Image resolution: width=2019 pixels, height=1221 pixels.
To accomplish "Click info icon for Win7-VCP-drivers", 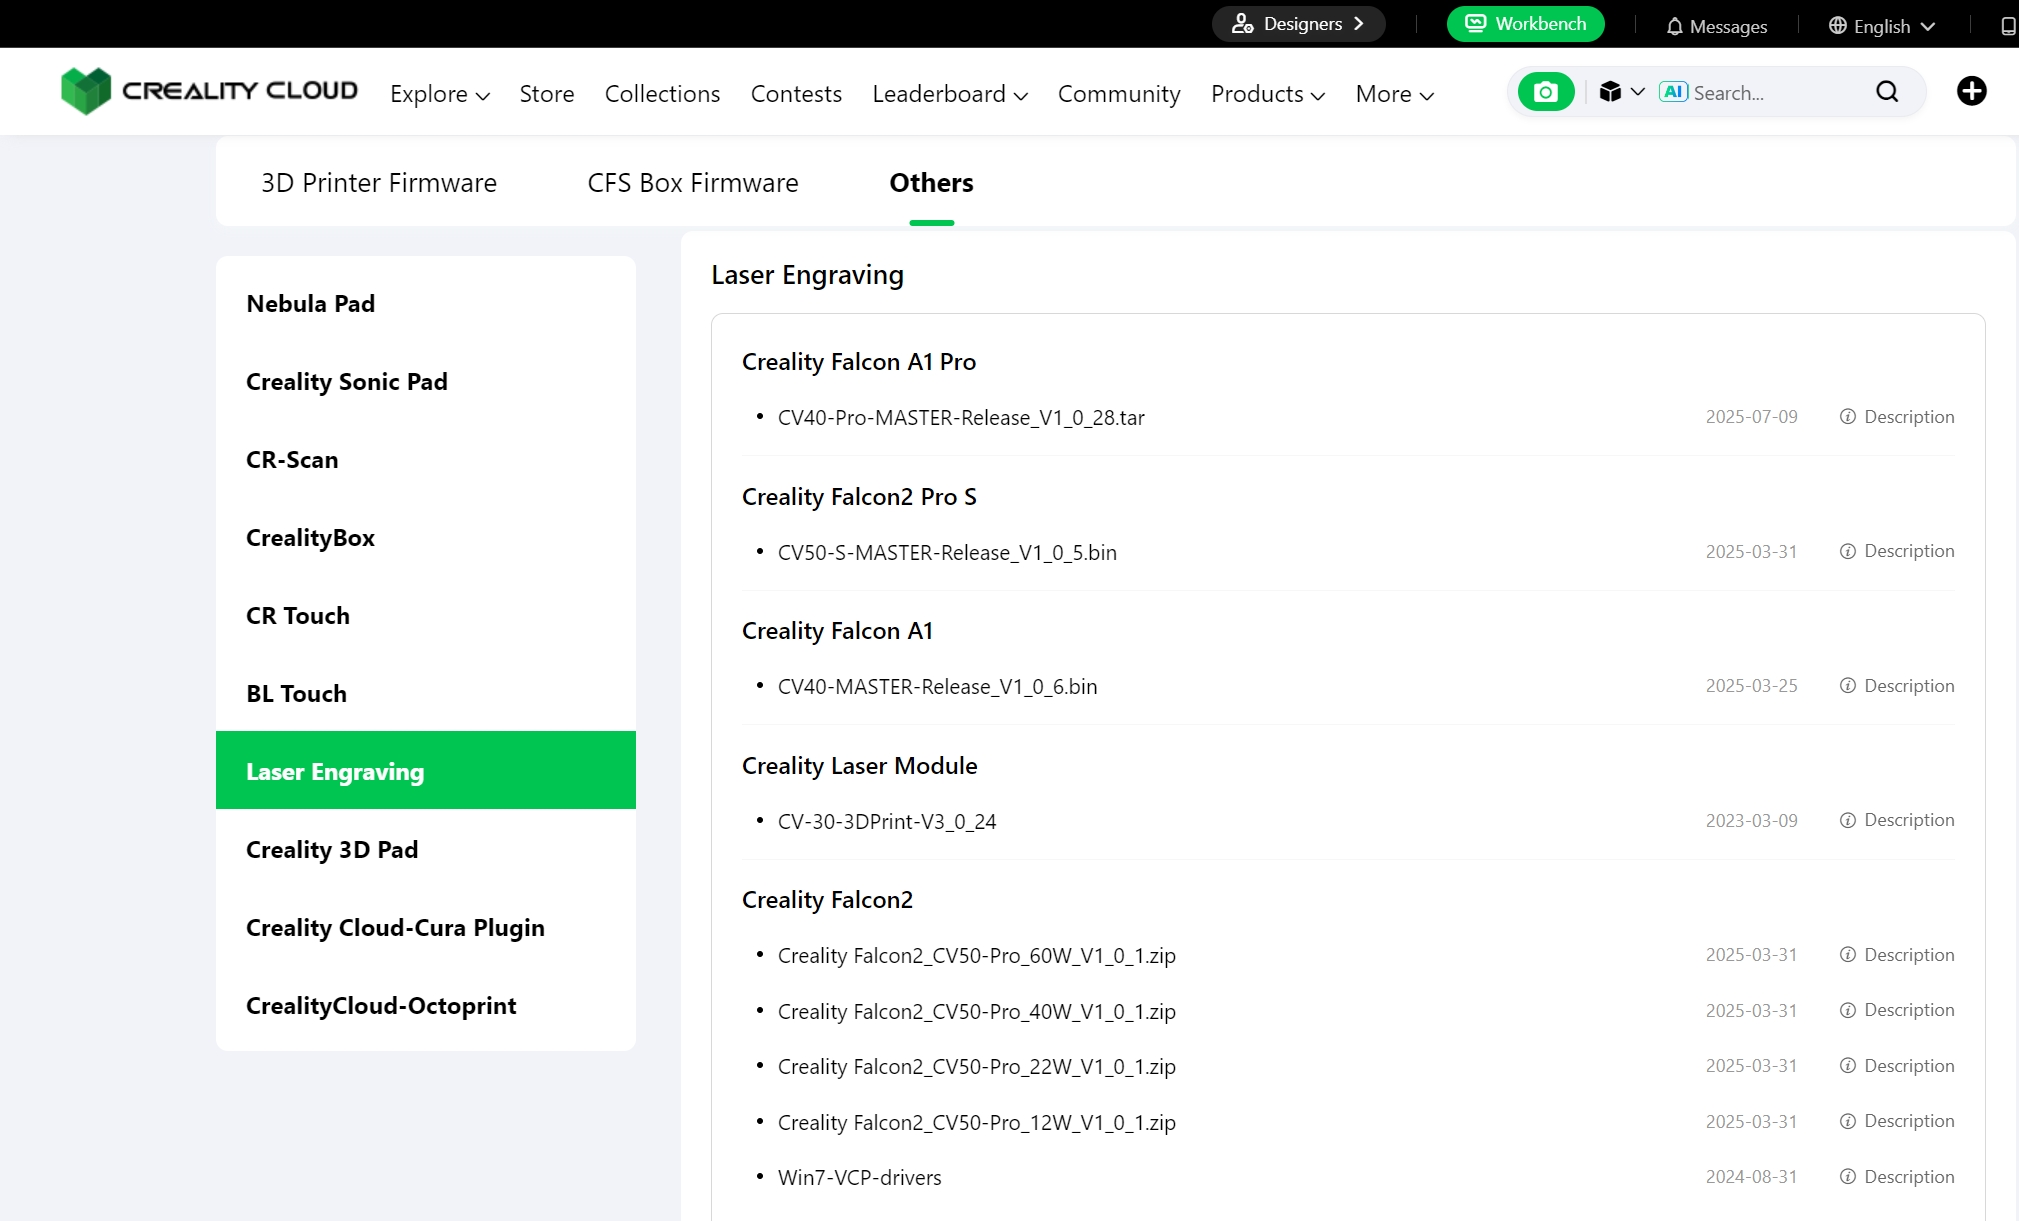I will pos(1847,1177).
